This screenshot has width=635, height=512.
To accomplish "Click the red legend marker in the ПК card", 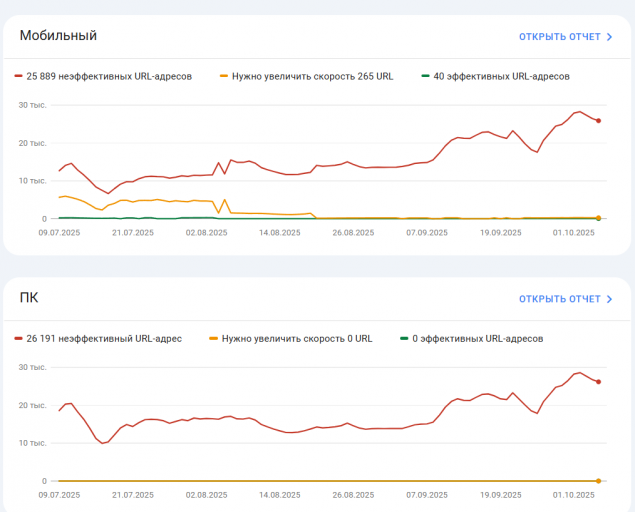I will point(18,339).
